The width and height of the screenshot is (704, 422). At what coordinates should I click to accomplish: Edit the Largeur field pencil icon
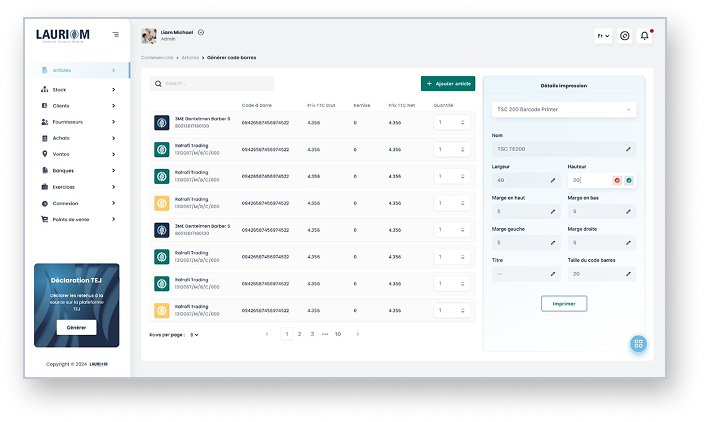pos(553,180)
